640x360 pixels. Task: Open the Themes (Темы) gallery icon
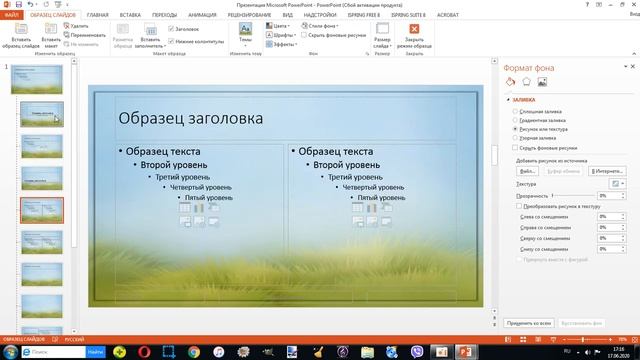point(245,29)
